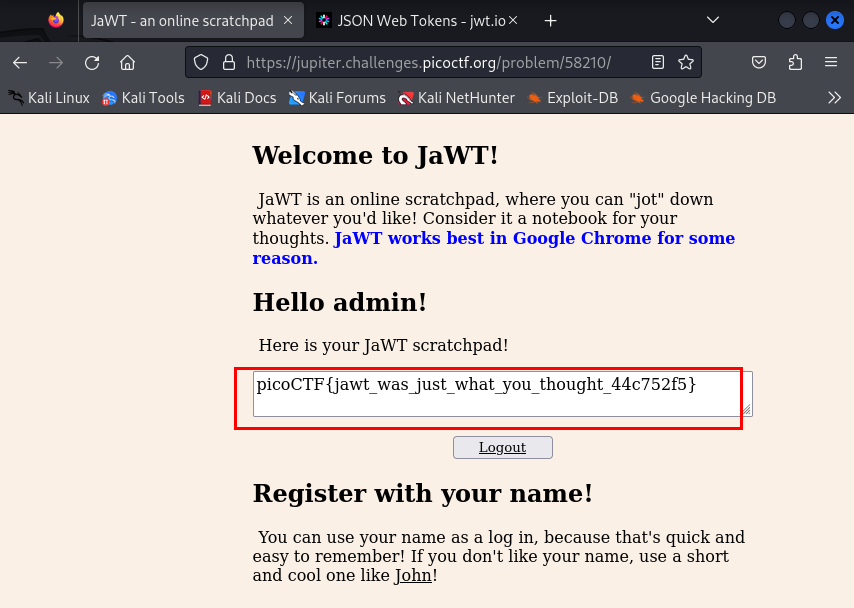854x608 pixels.
Task: Close the browser window with blue X
Action: [x=834, y=21]
